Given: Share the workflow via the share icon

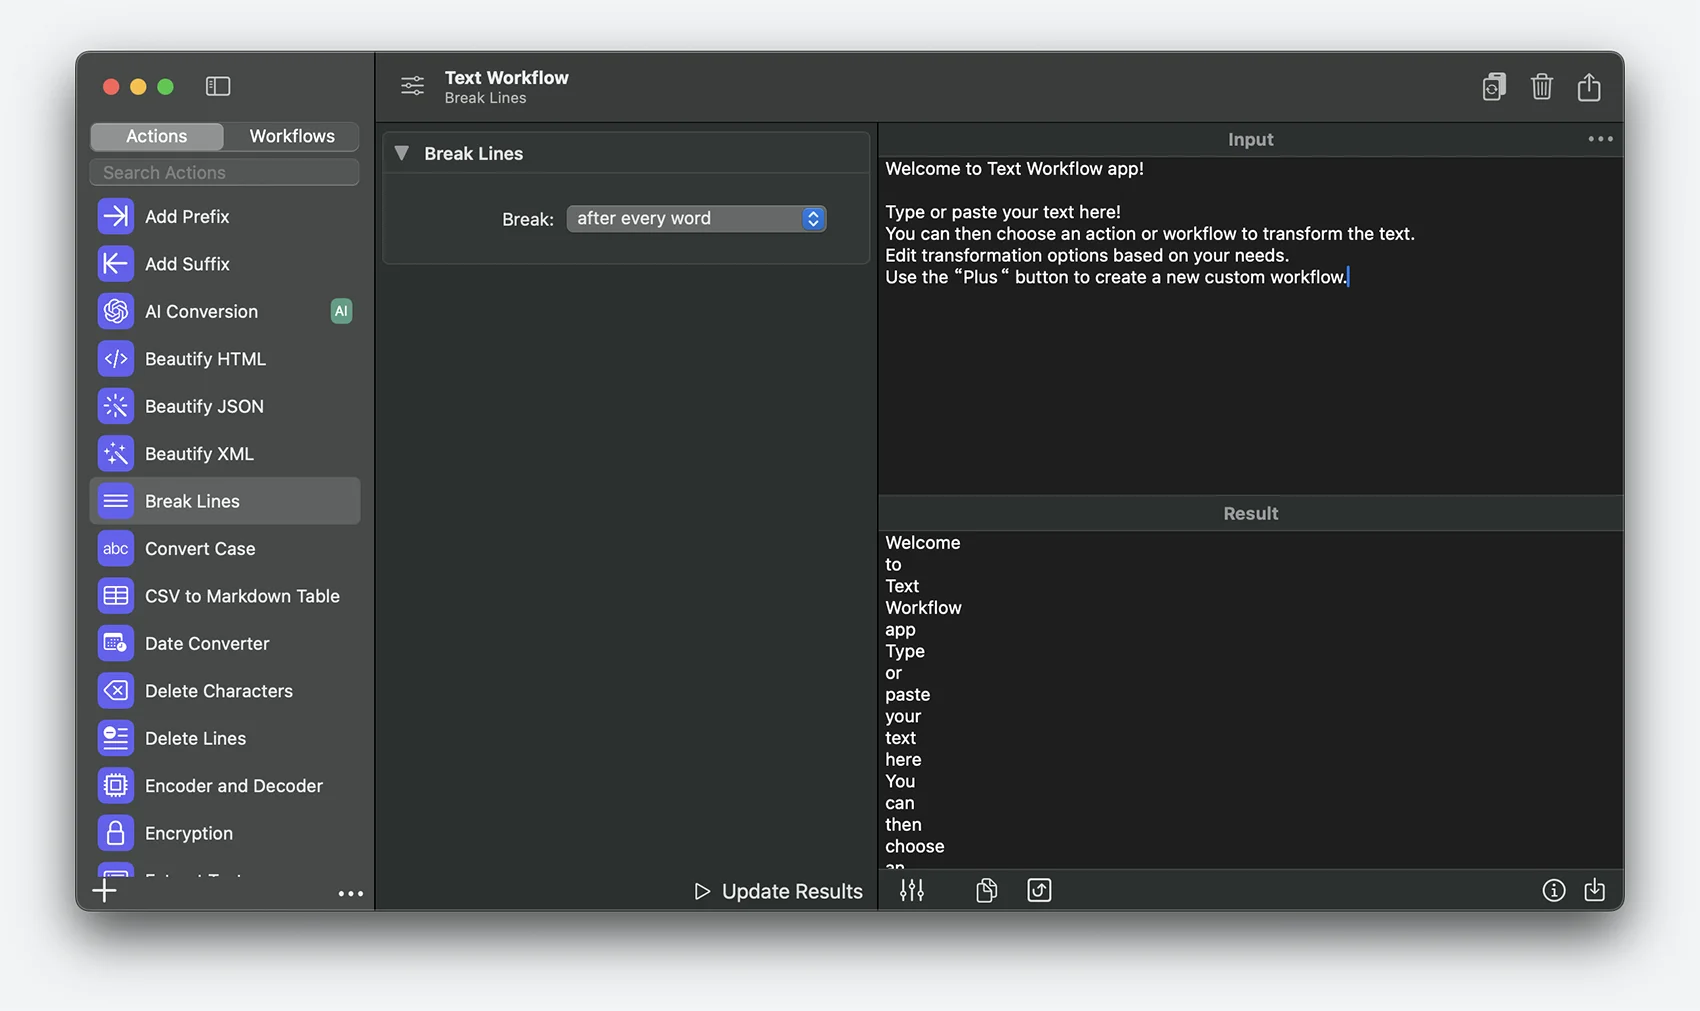Looking at the screenshot, I should click(x=1589, y=87).
